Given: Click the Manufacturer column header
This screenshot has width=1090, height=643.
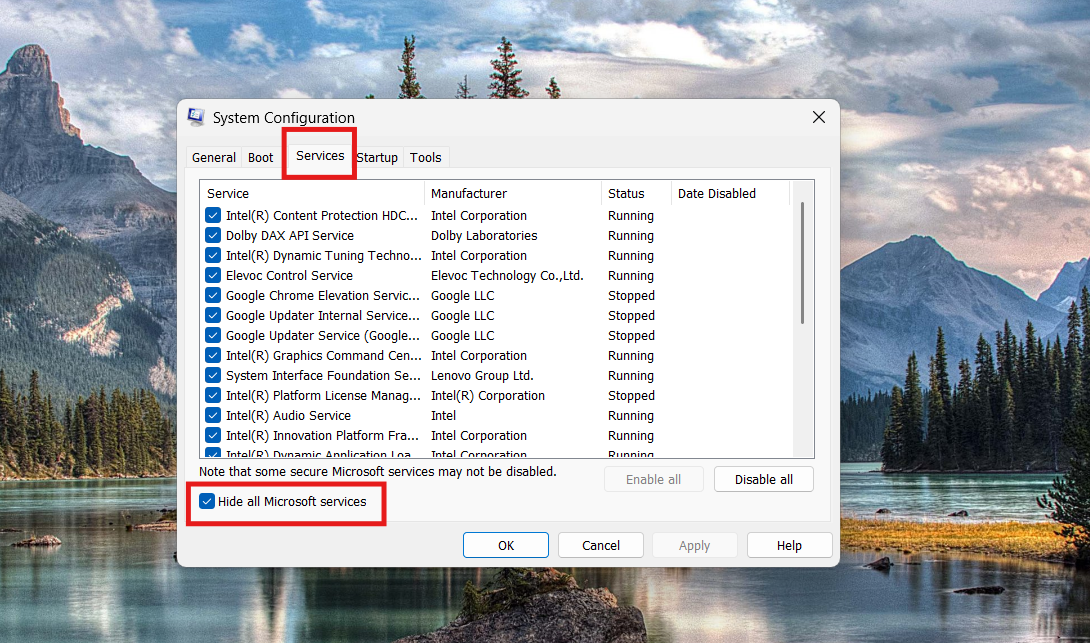Looking at the screenshot, I should pos(470,193).
